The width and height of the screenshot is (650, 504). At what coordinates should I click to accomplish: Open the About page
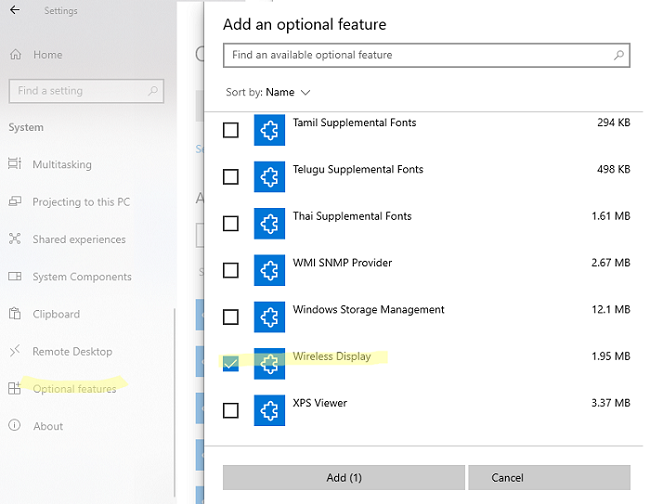(x=48, y=426)
